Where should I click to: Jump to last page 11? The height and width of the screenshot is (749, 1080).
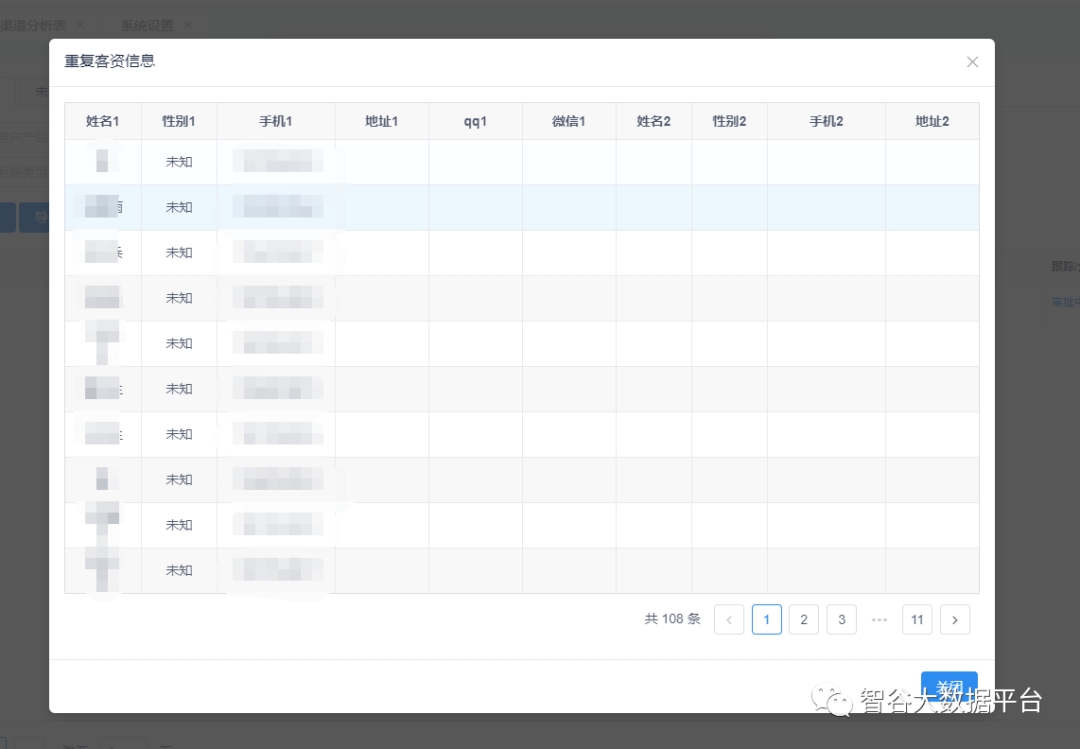coord(917,619)
